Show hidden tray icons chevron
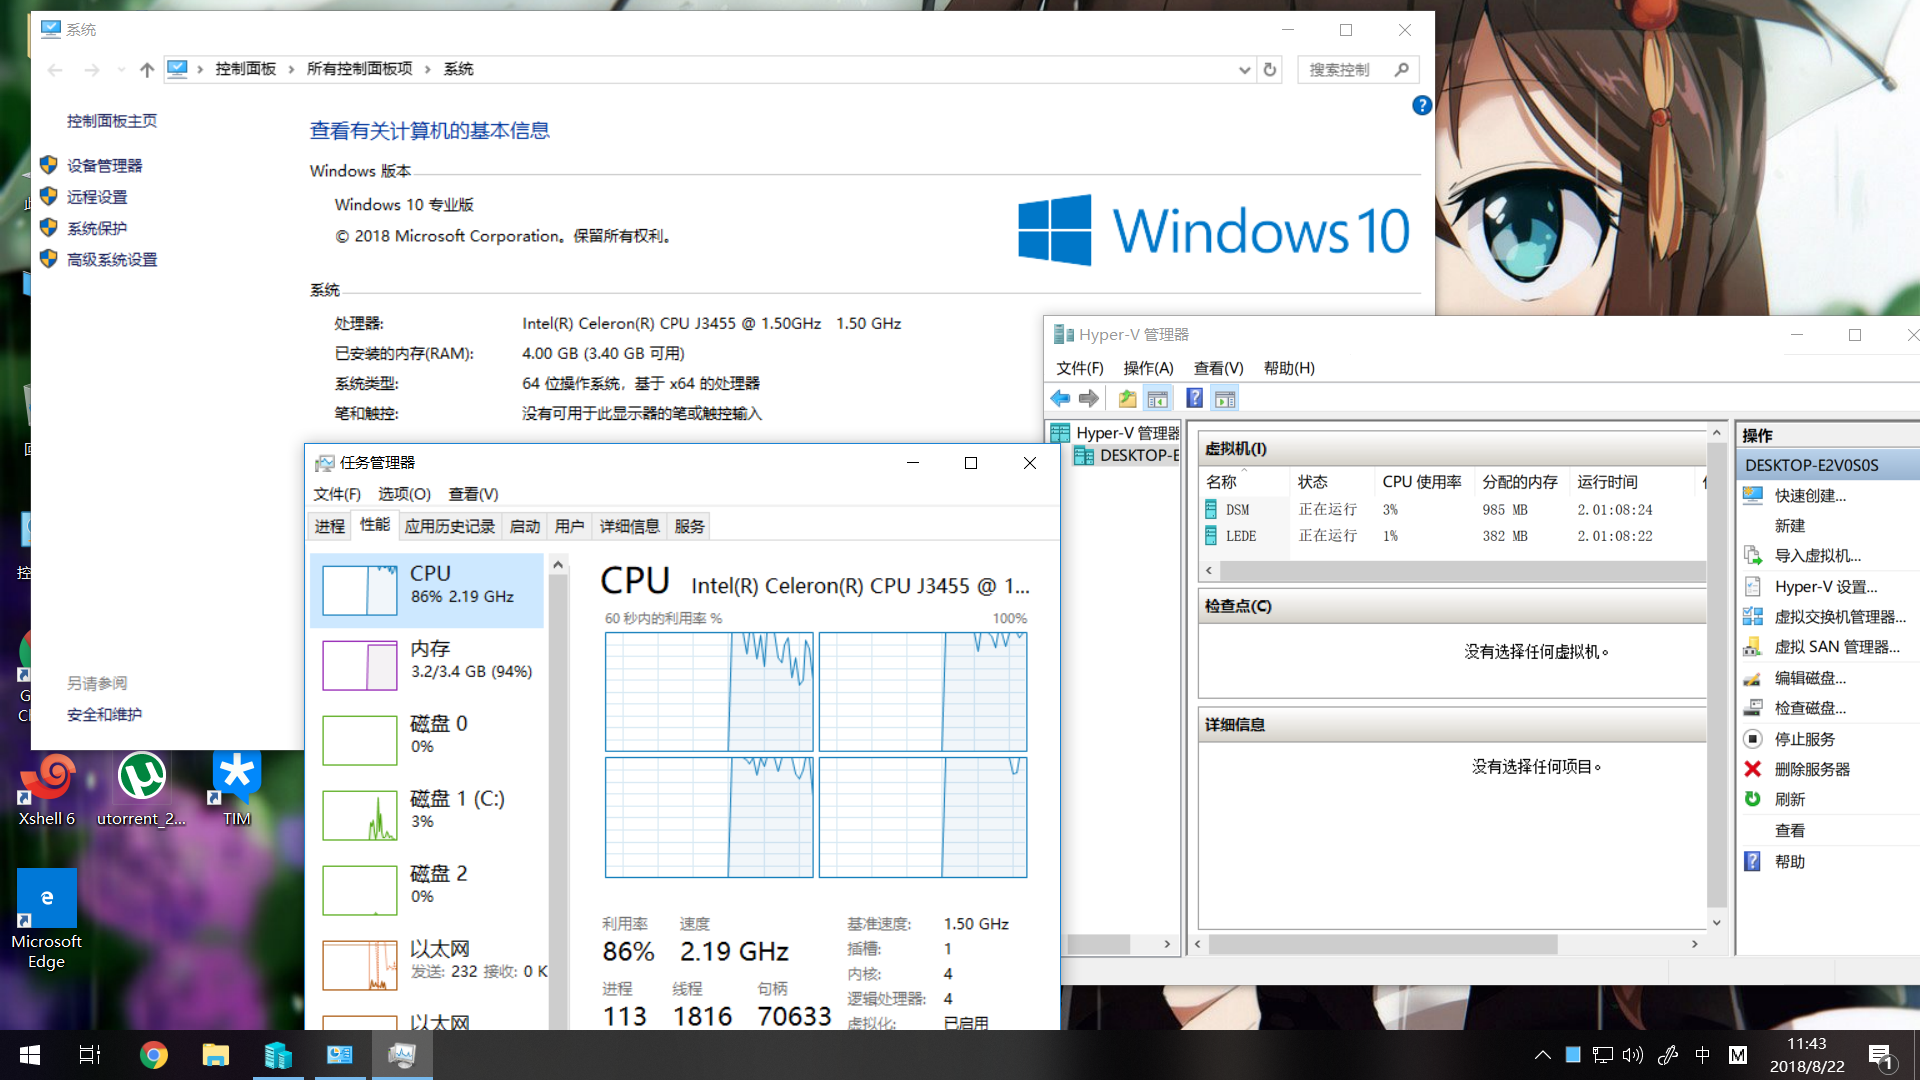The width and height of the screenshot is (1920, 1080). [x=1542, y=1055]
